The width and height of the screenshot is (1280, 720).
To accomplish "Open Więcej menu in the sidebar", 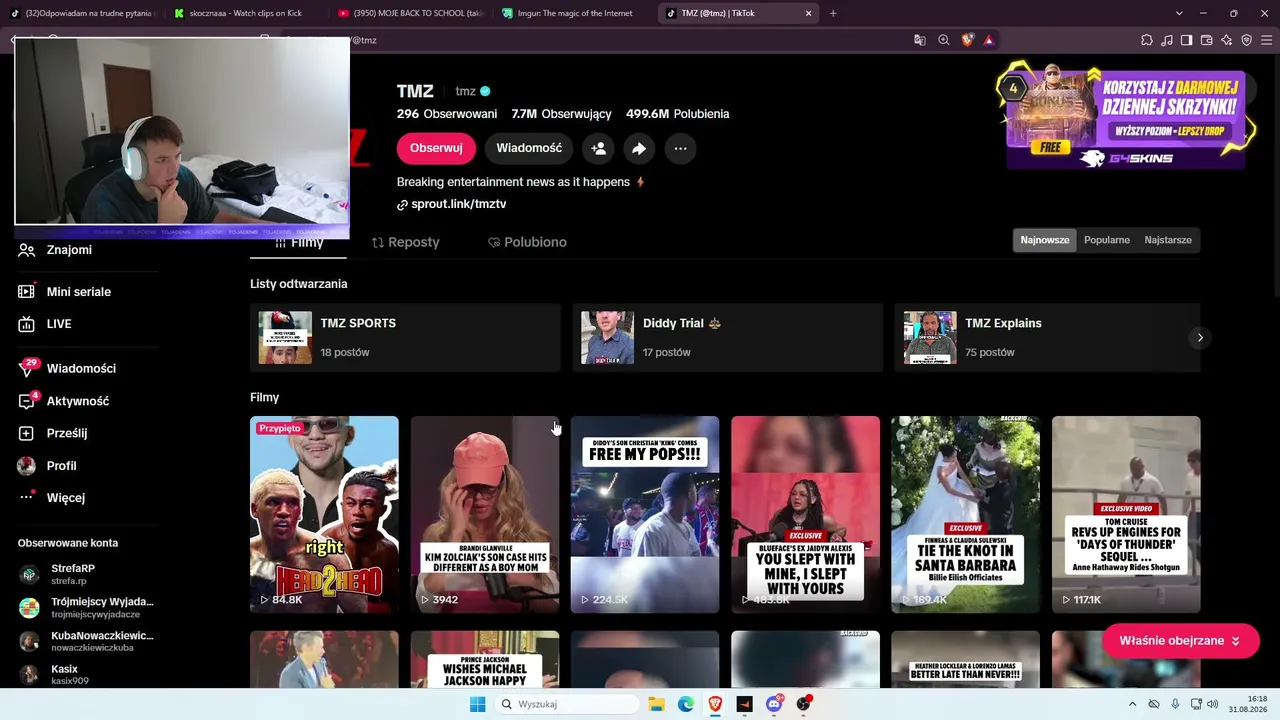I will pos(52,498).
